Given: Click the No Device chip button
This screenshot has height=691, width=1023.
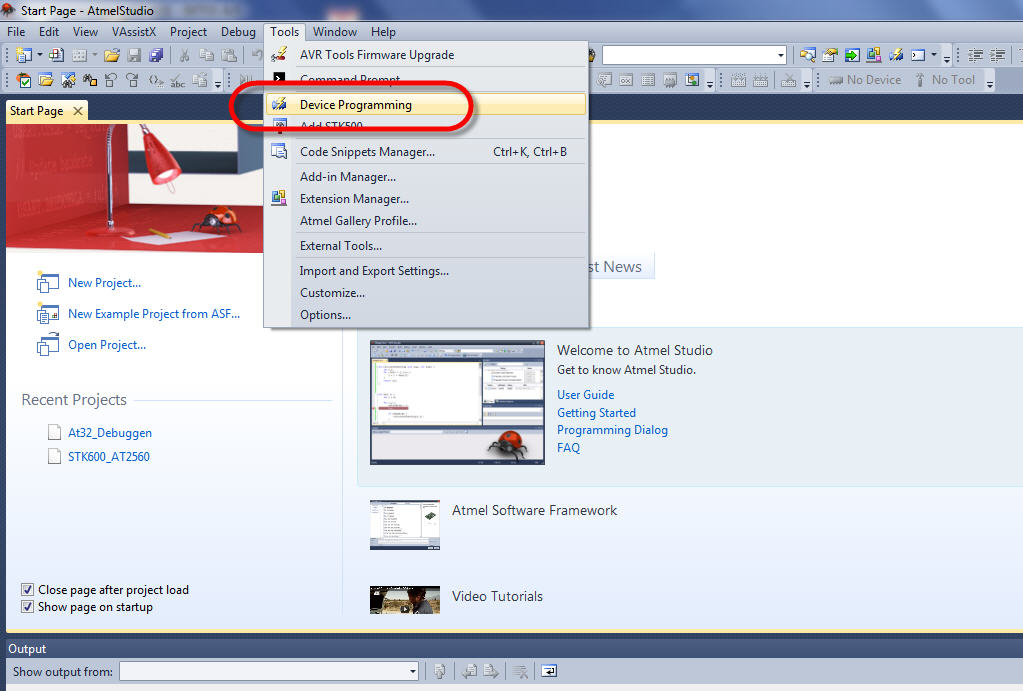Looking at the screenshot, I should pyautogui.click(x=864, y=80).
